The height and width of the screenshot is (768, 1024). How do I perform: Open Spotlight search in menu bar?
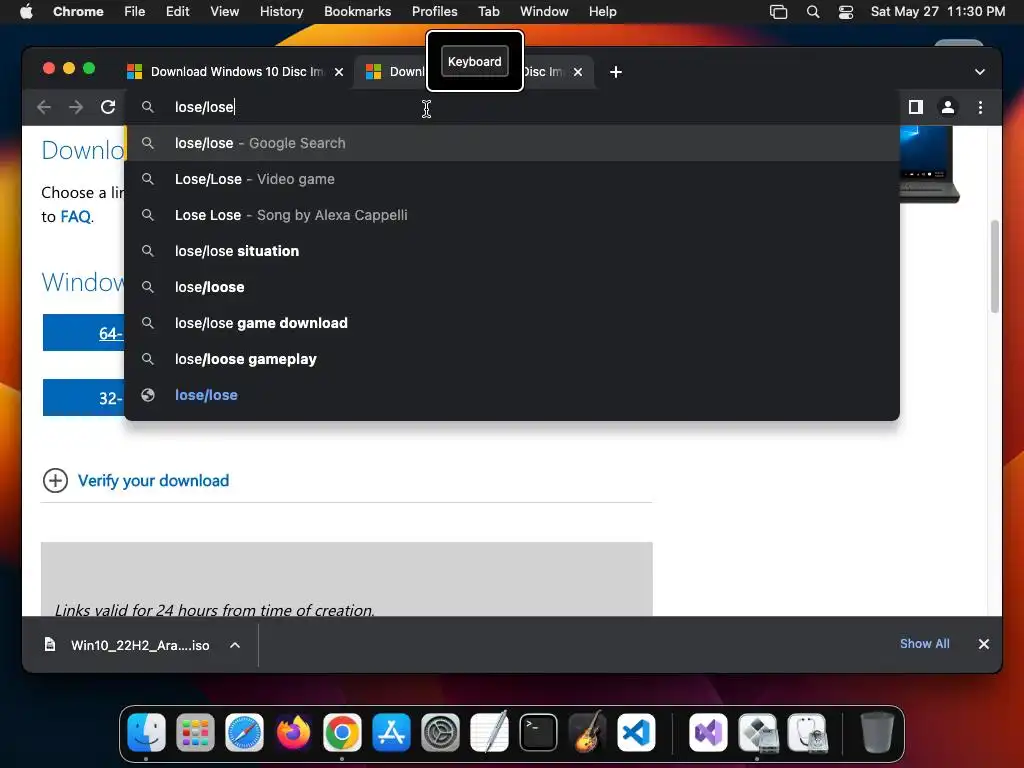813,12
